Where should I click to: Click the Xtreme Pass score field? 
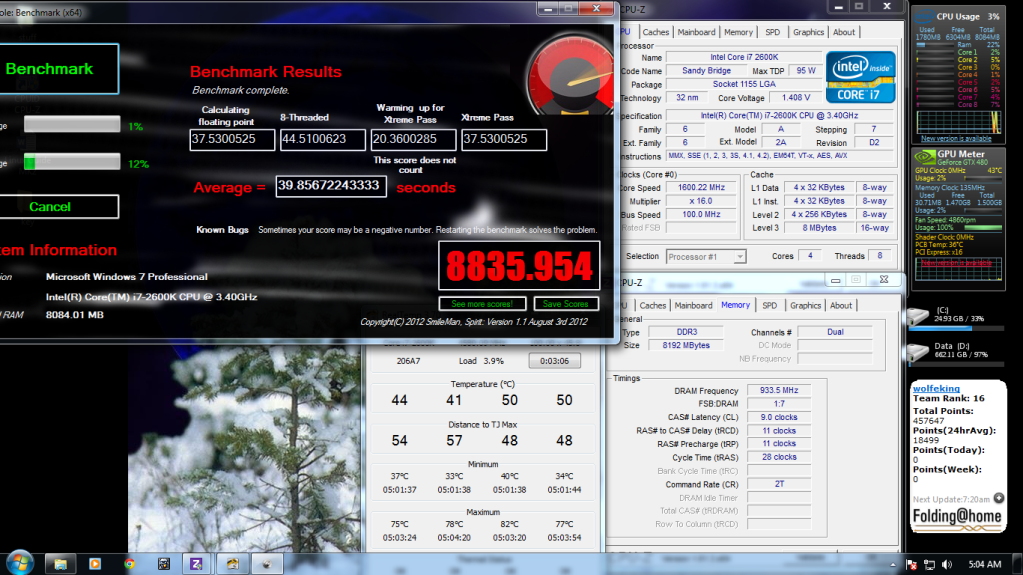point(504,140)
